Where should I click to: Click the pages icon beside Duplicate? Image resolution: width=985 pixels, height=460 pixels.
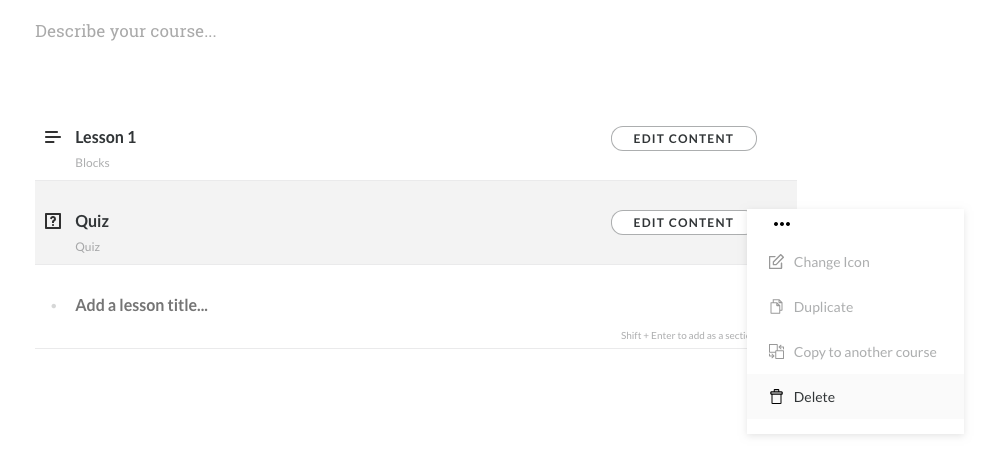click(x=776, y=307)
